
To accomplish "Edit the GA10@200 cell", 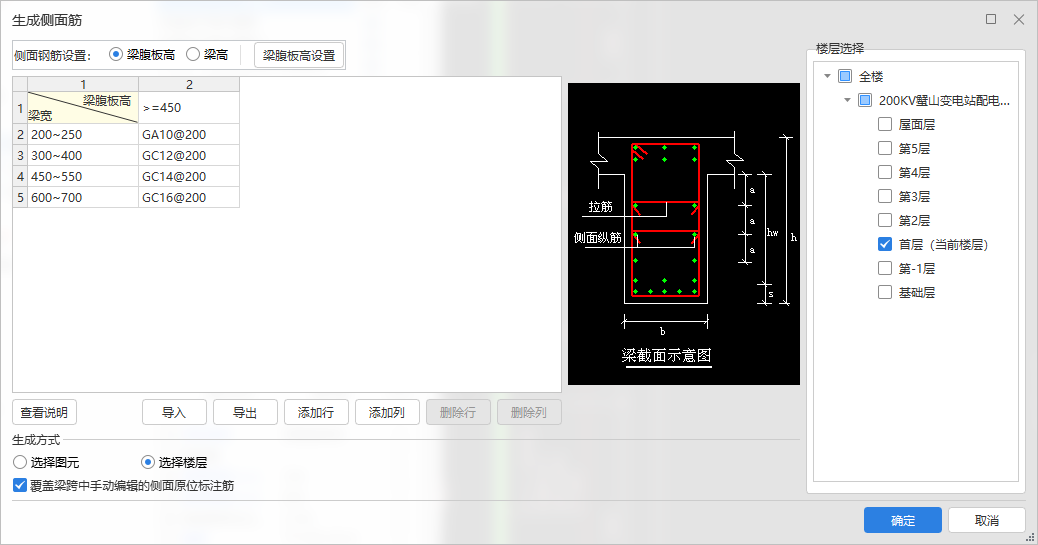I will coord(189,134).
